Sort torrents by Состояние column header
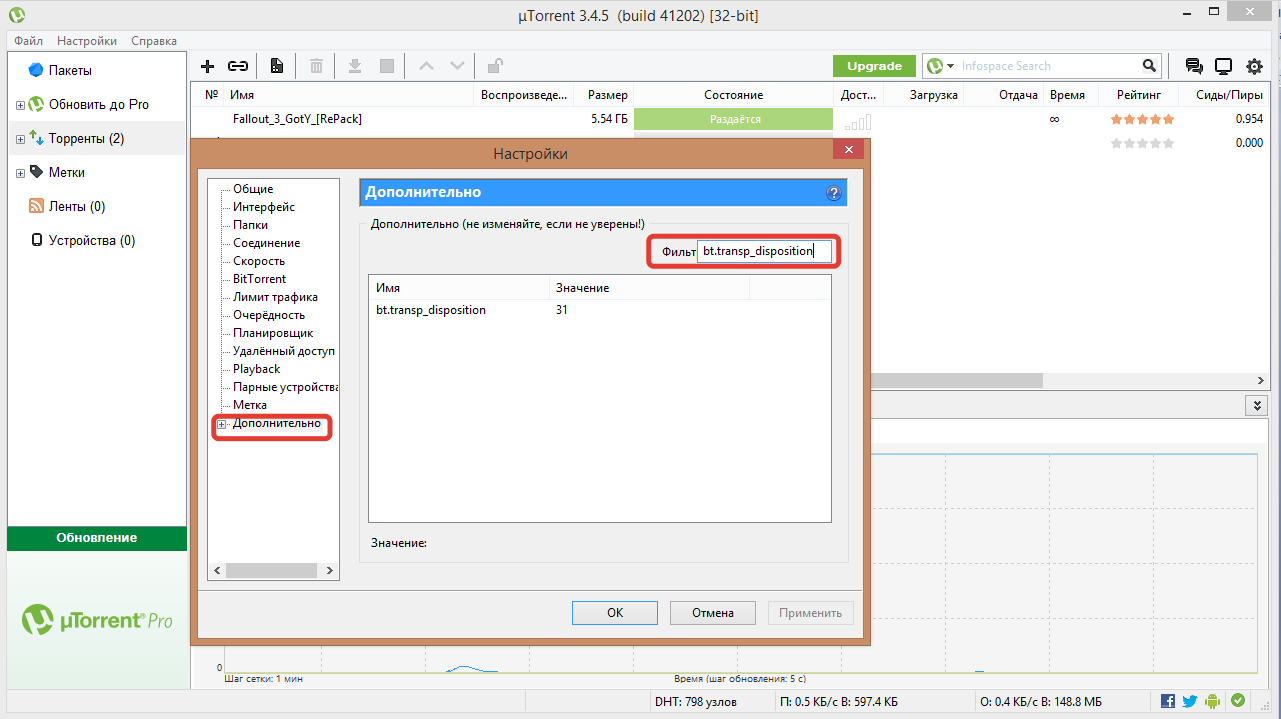The width and height of the screenshot is (1281, 719). [x=733, y=95]
